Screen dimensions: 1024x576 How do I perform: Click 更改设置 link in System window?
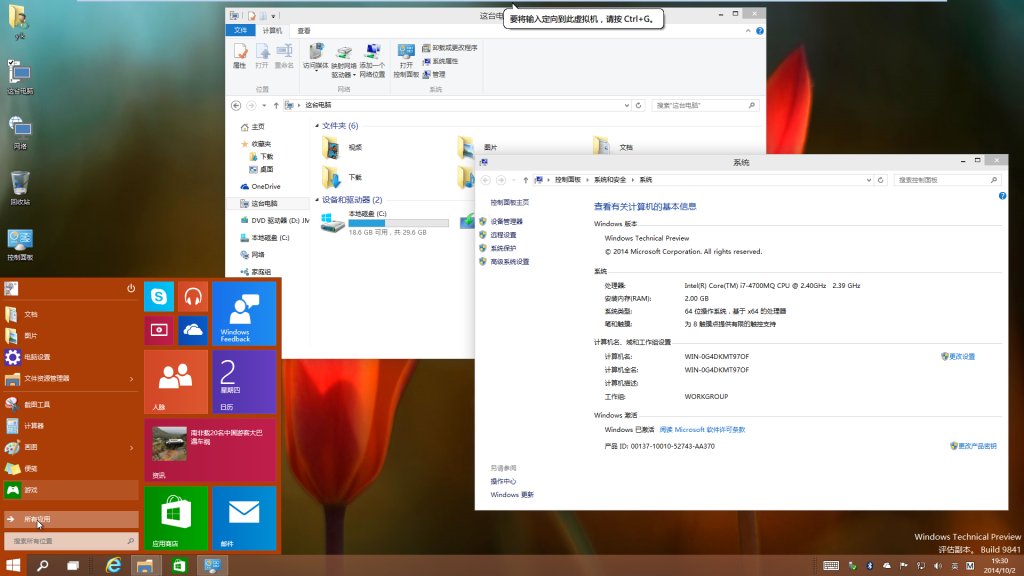point(961,357)
